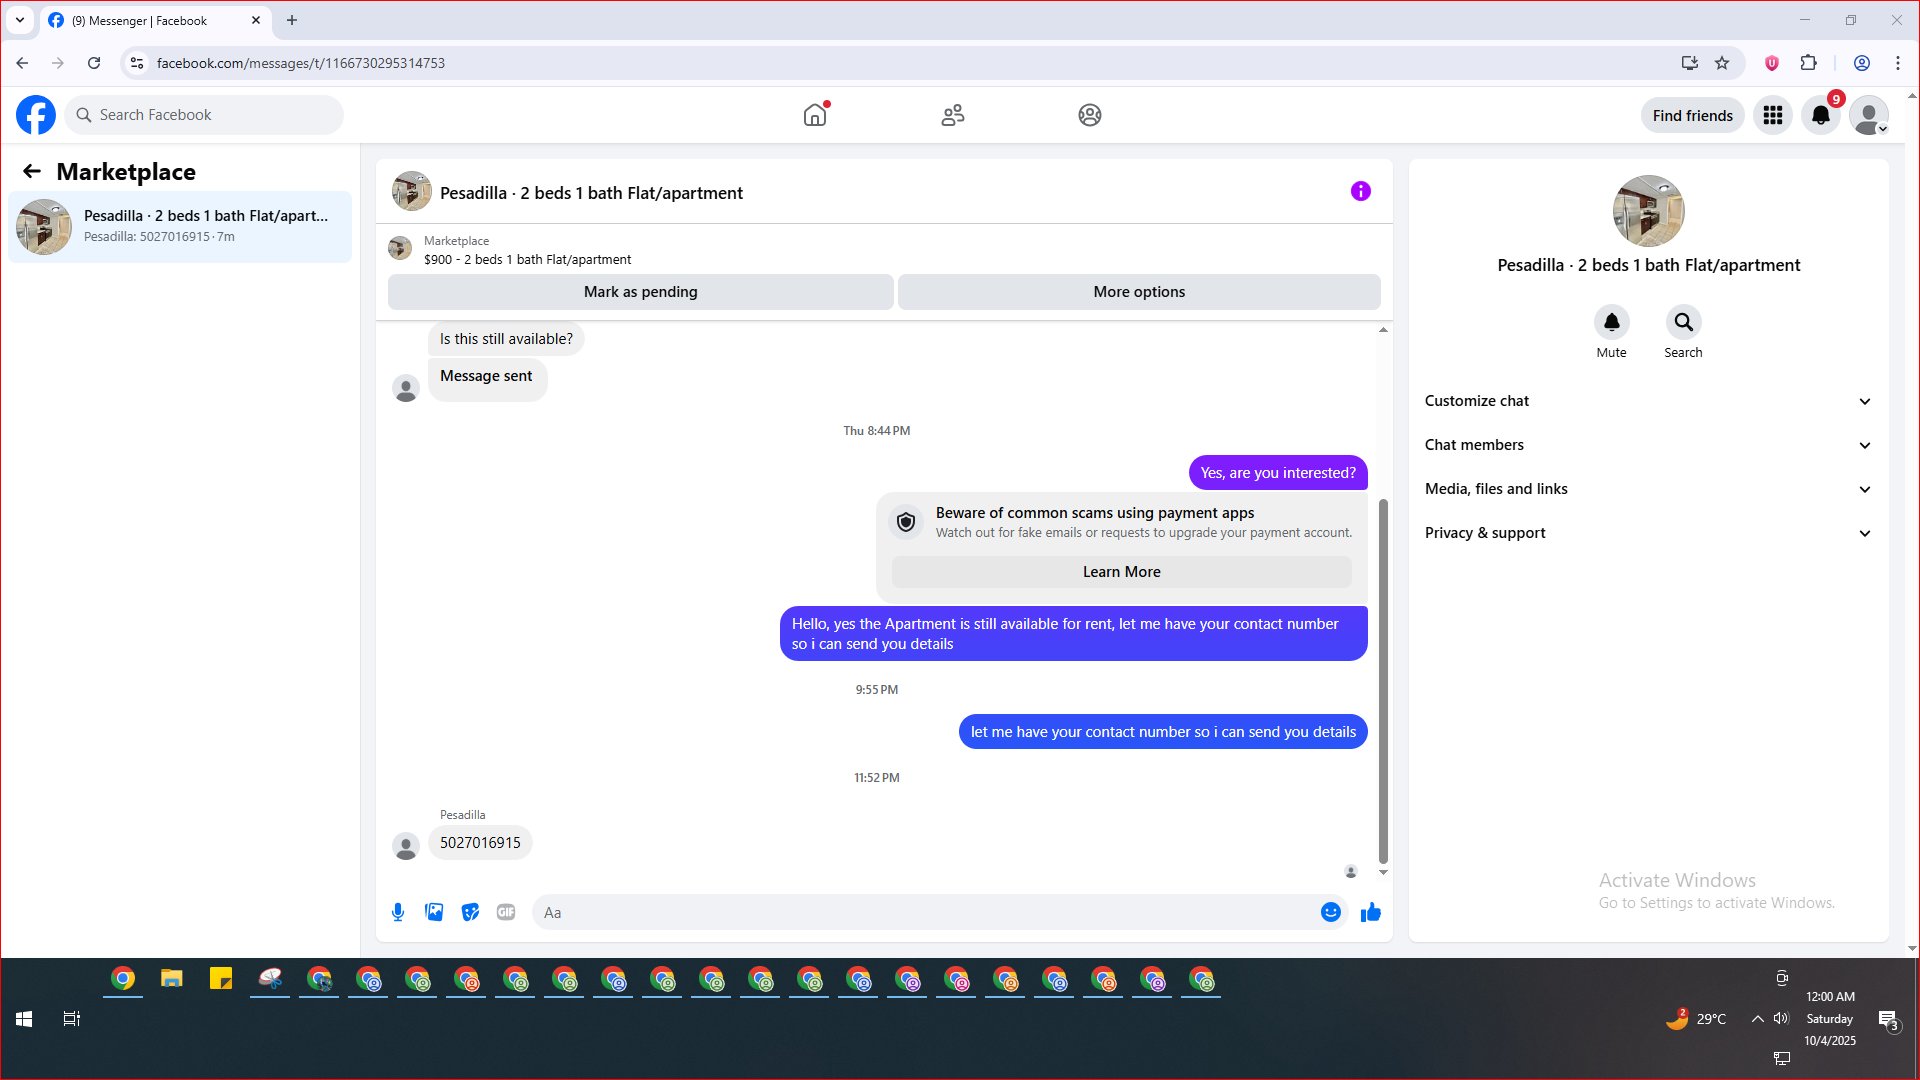Viewport: 1920px width, 1080px height.
Task: Open the notifications bell
Action: [1821, 115]
